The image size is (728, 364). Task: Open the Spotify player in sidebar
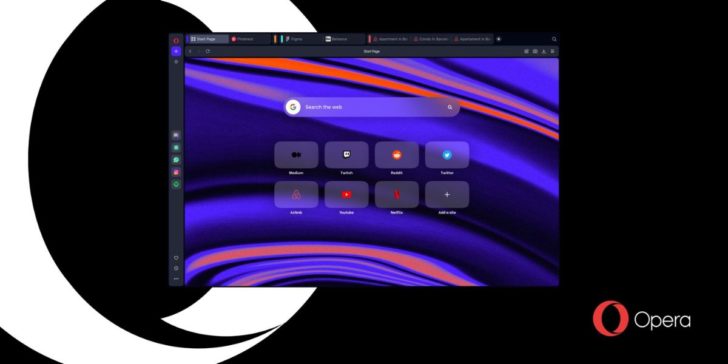[176, 184]
